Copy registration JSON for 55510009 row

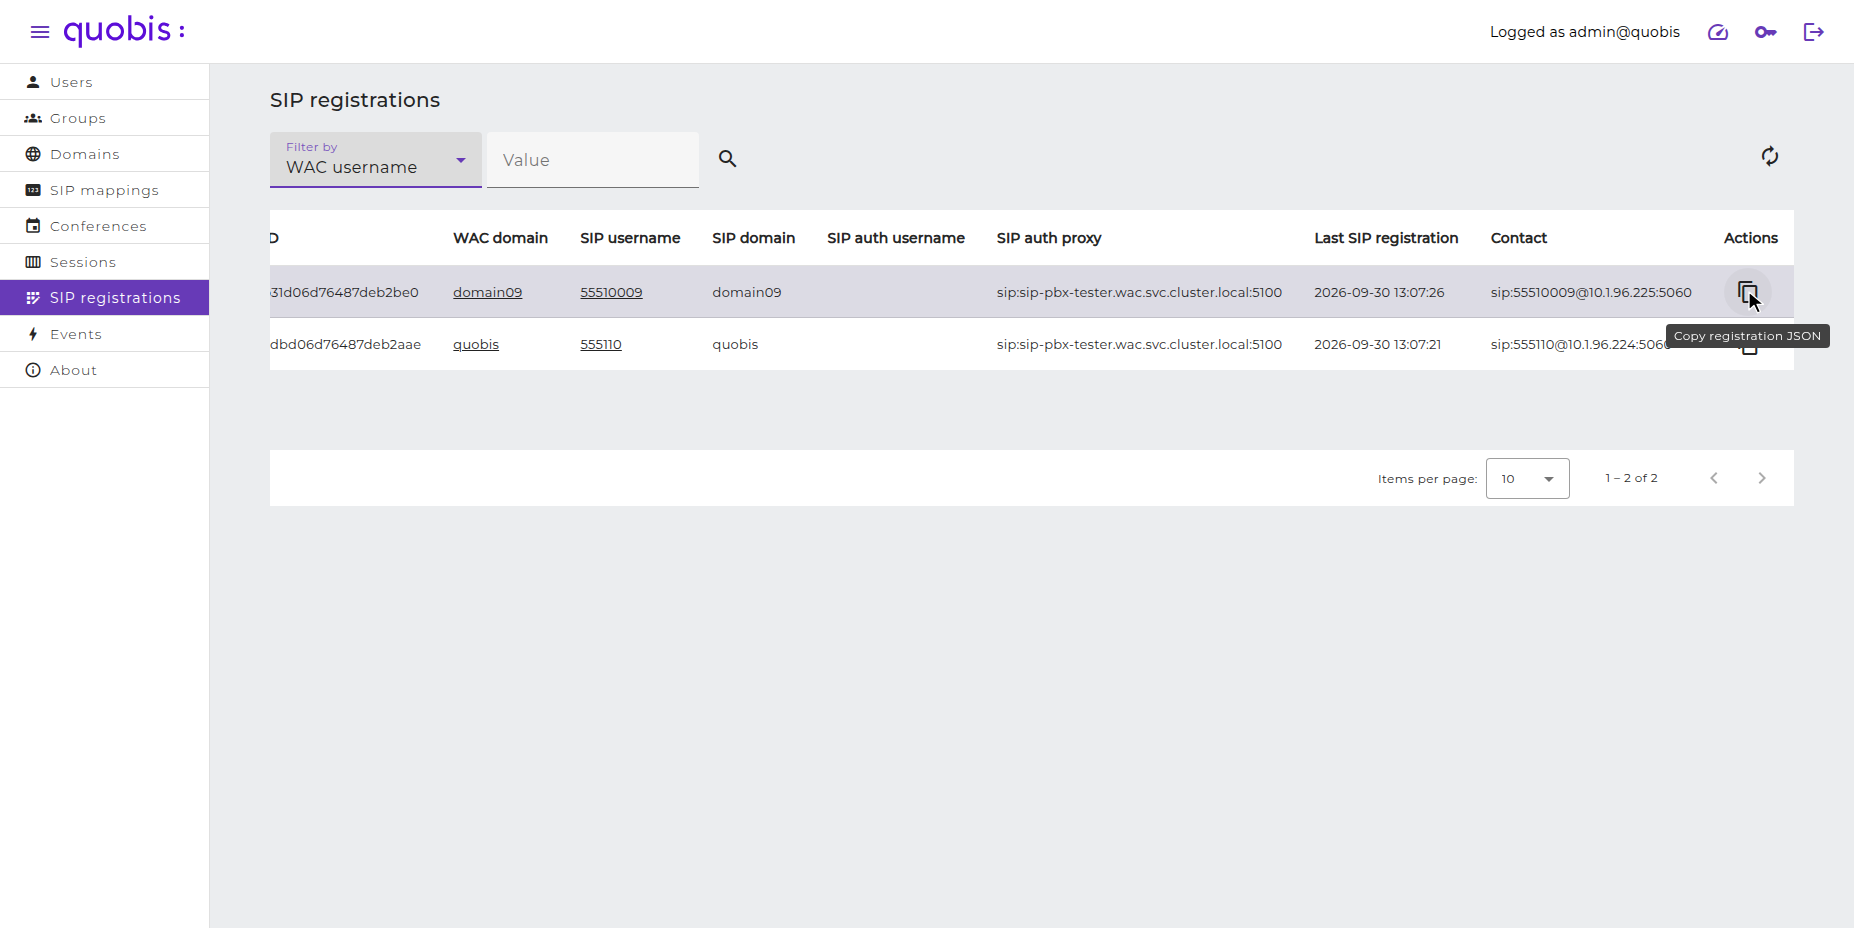1748,292
